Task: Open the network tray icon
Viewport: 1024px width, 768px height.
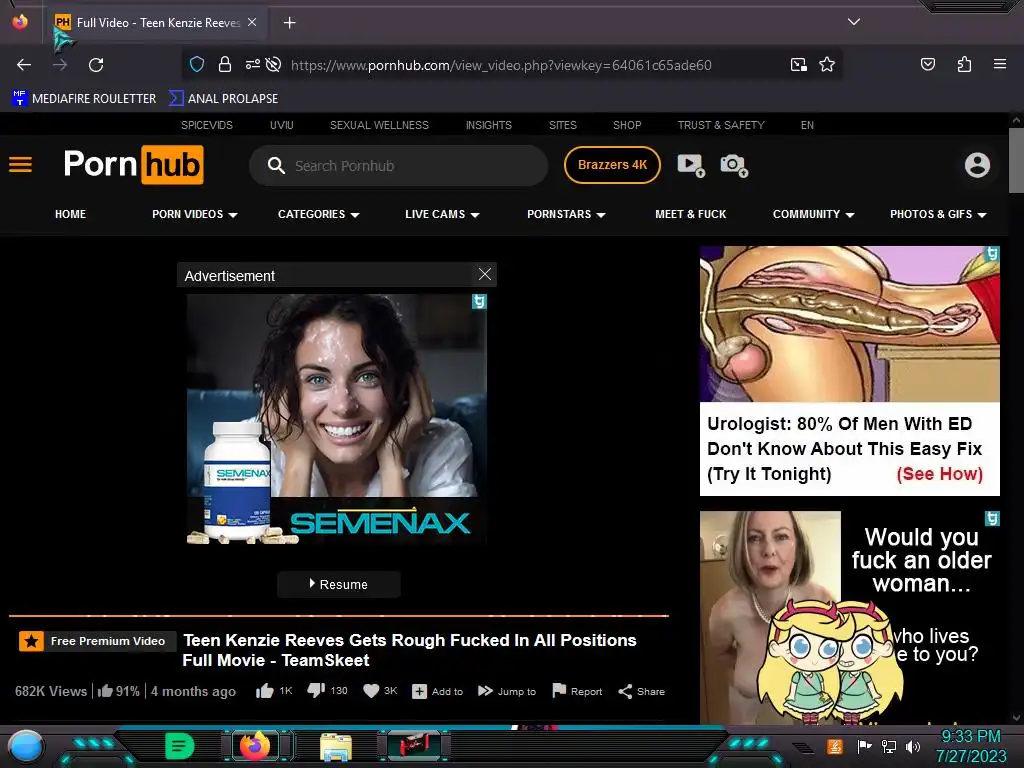Action: coord(888,746)
